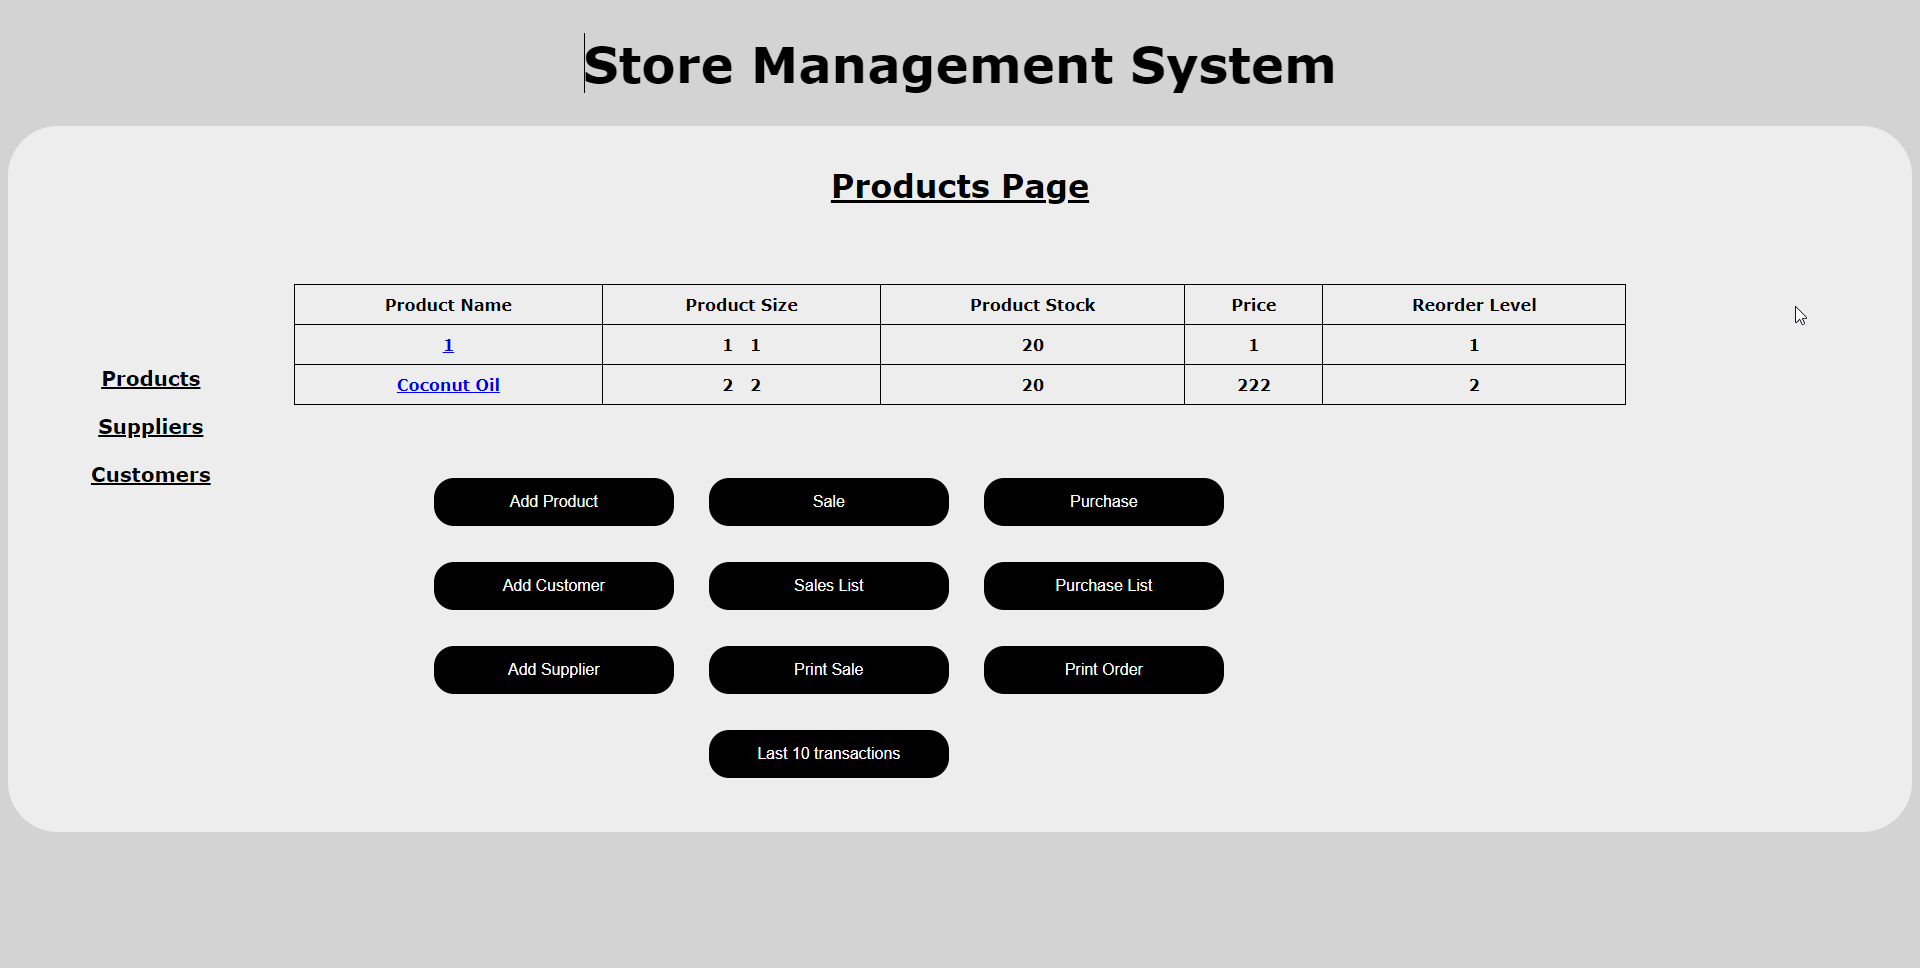Click the Product Name column header
The width and height of the screenshot is (1920, 968).
[448, 305]
